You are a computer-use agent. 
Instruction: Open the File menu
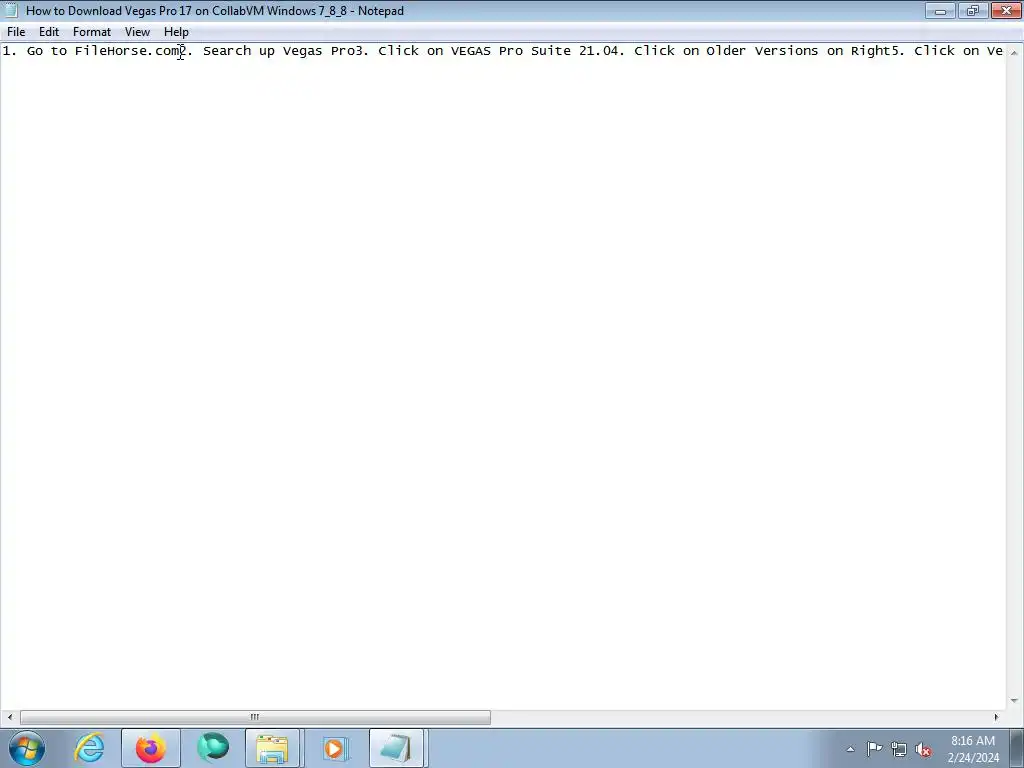tap(16, 32)
